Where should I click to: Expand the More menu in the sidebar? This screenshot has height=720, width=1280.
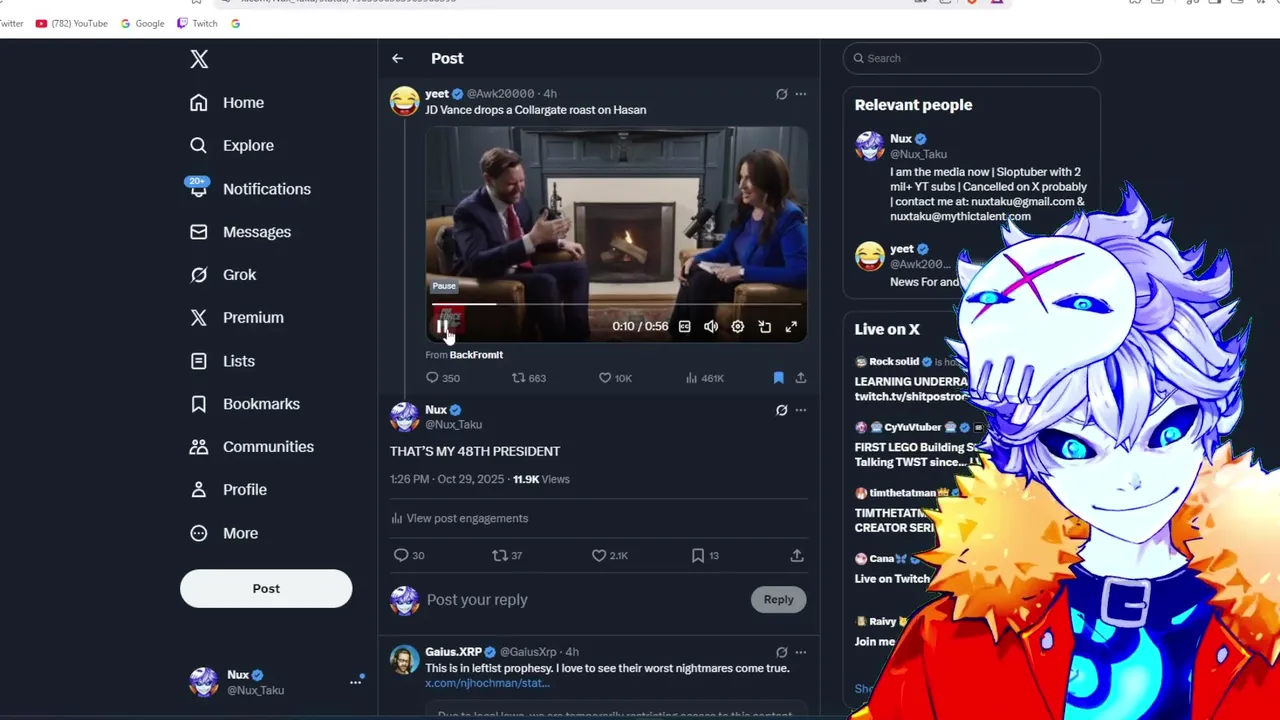[x=224, y=533]
